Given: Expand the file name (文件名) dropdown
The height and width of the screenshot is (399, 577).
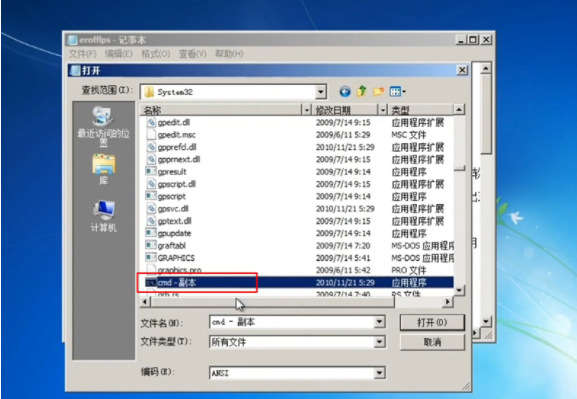Looking at the screenshot, I should tap(379, 322).
